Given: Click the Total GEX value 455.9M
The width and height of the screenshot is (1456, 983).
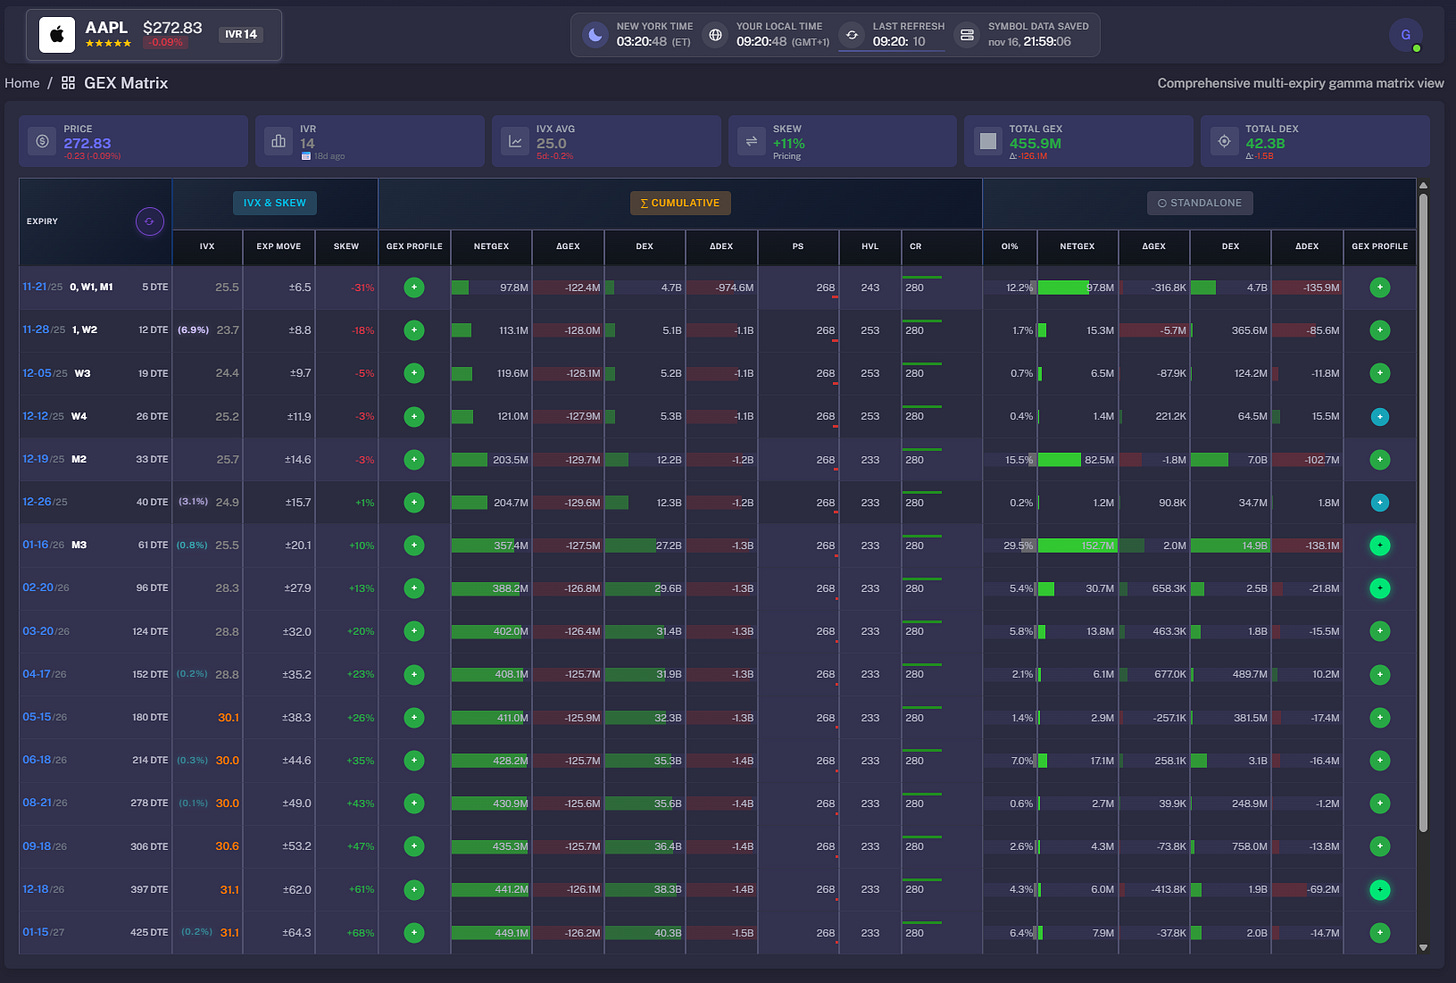Looking at the screenshot, I should click(1035, 144).
